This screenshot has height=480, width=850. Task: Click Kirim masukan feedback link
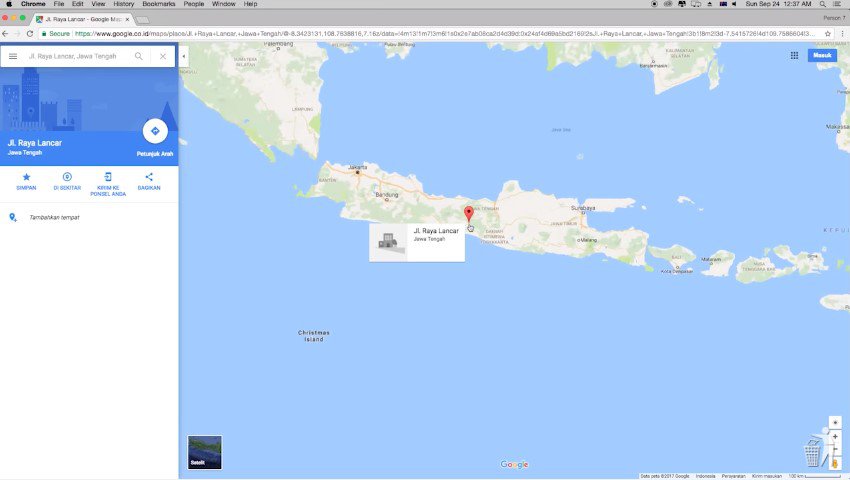(767, 476)
